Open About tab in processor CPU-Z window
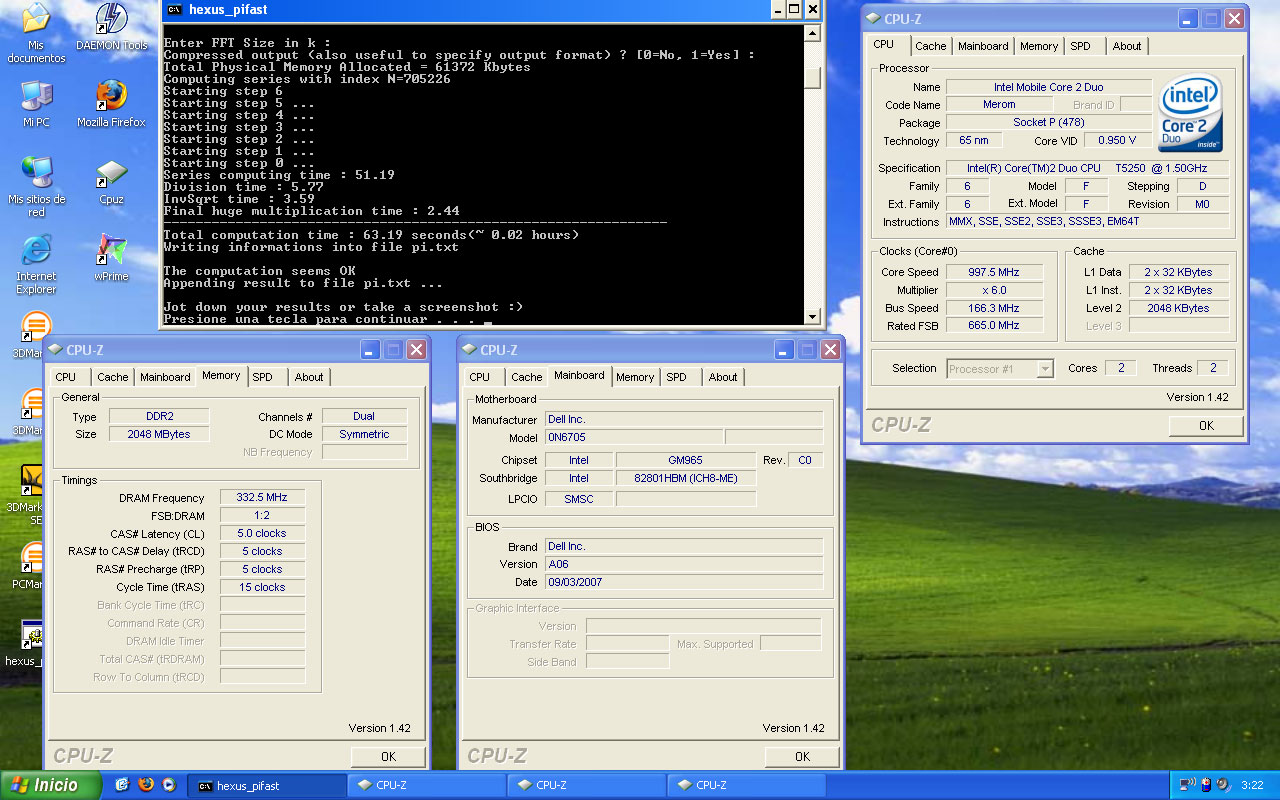 point(1127,46)
